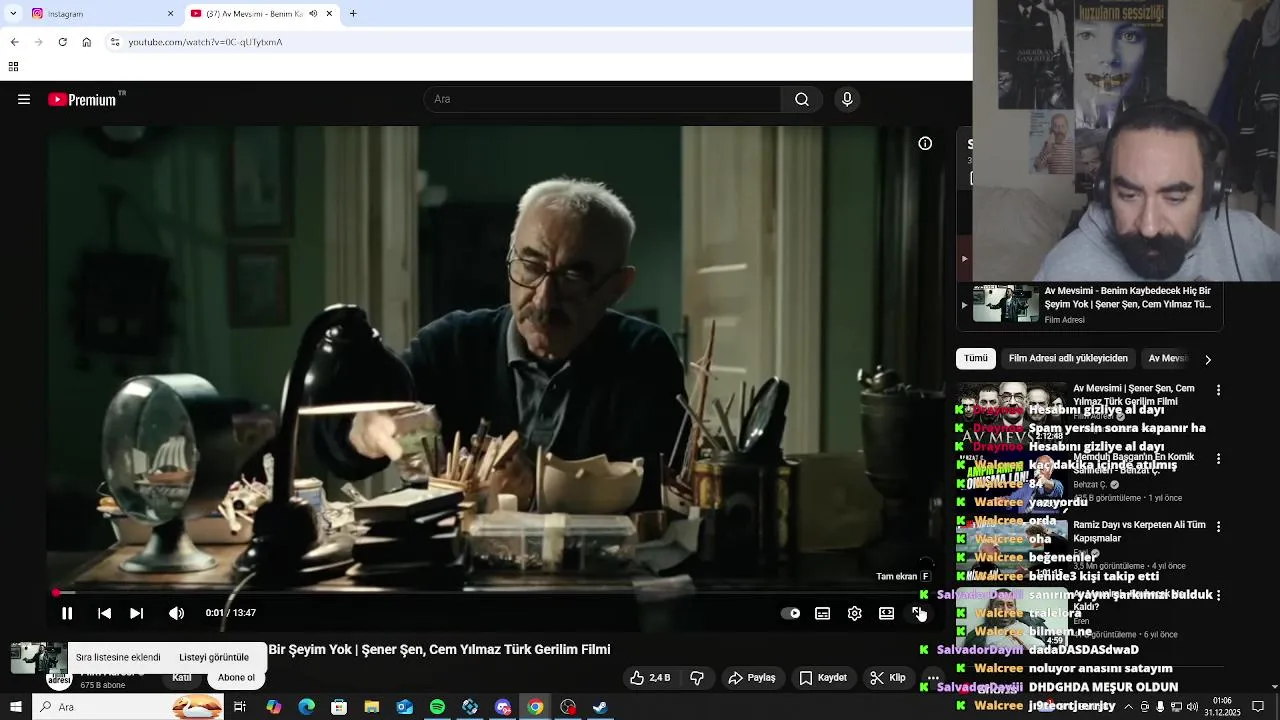1280x720 pixels.
Task: Skip to the next video in the player
Action: [x=137, y=613]
